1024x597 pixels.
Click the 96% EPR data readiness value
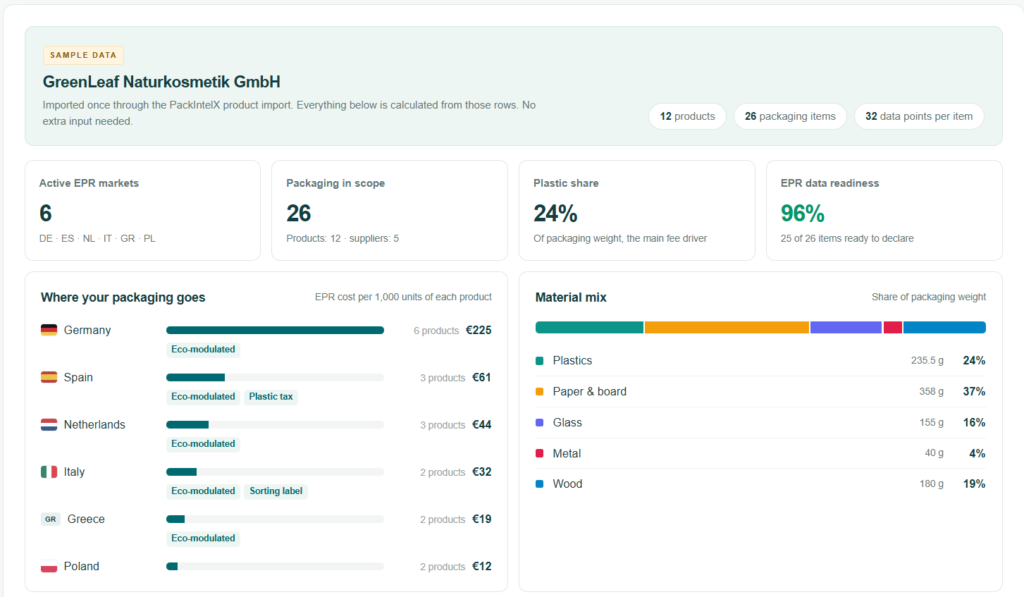point(803,213)
